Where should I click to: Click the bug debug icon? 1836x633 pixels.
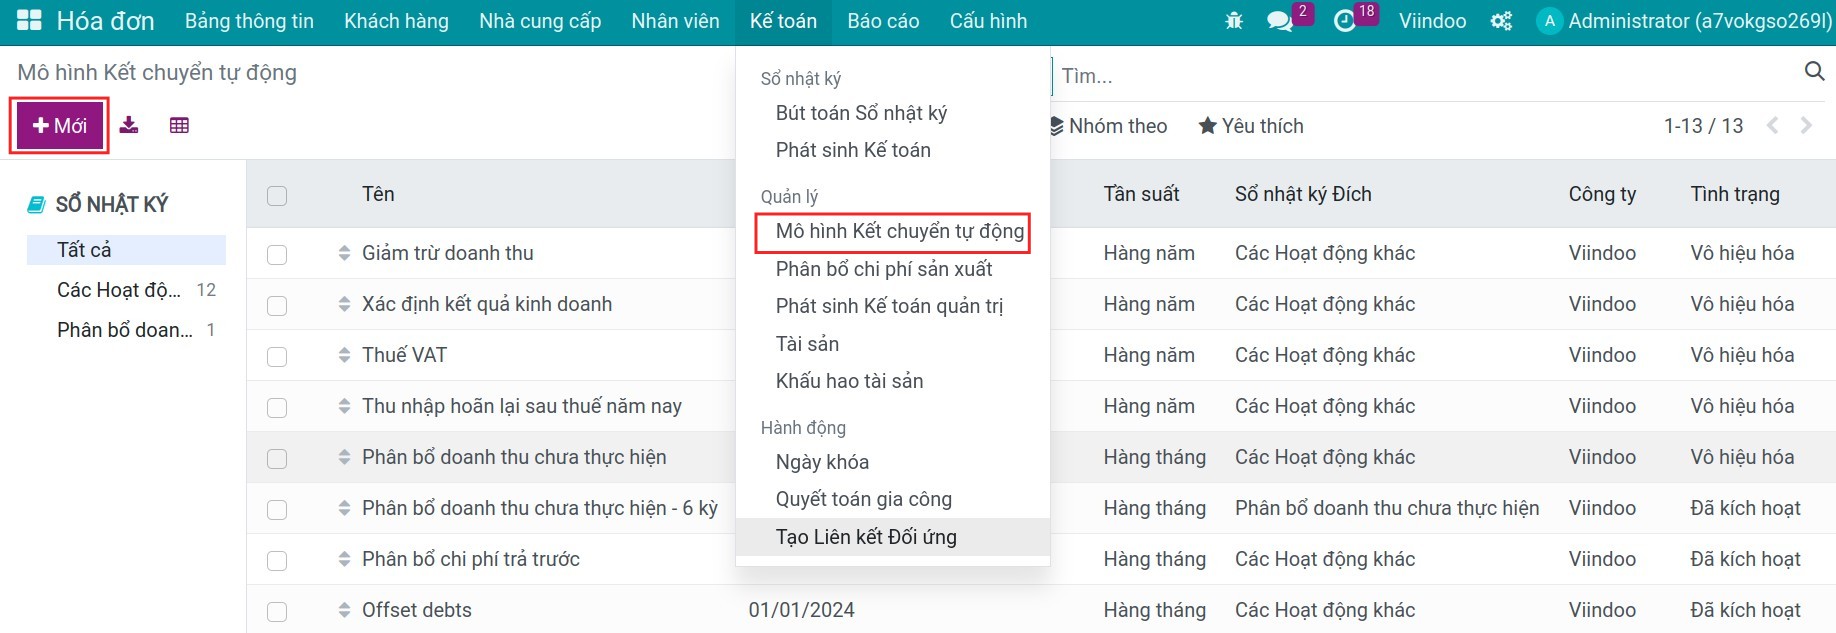tap(1234, 21)
